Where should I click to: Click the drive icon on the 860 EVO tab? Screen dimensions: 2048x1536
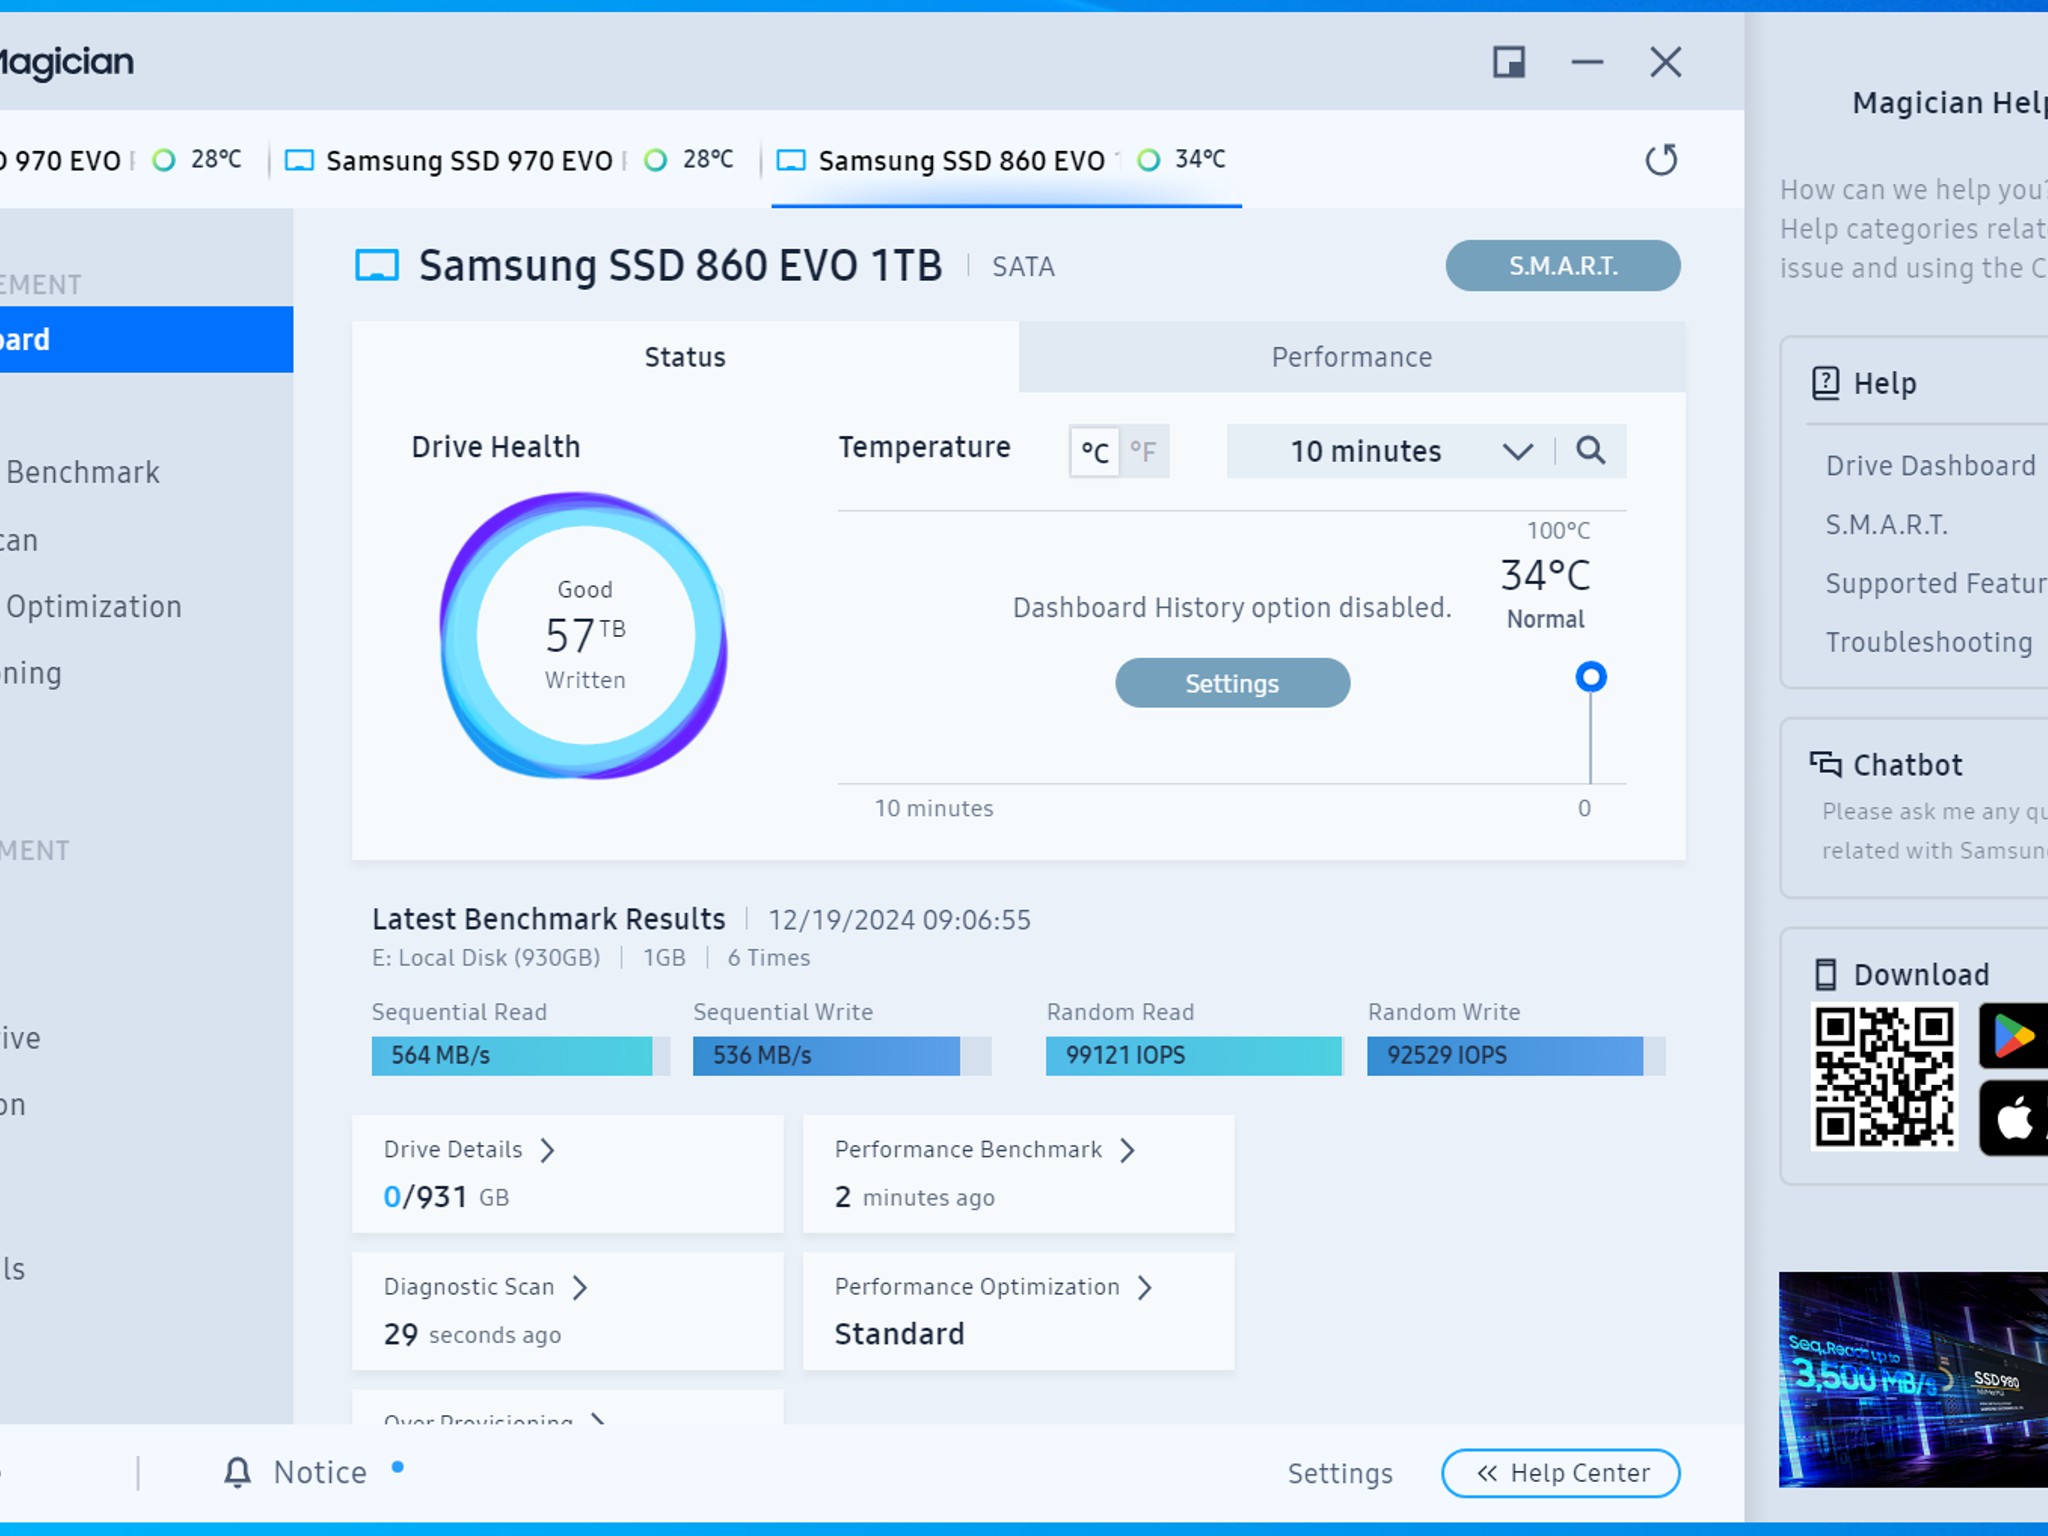click(x=791, y=160)
